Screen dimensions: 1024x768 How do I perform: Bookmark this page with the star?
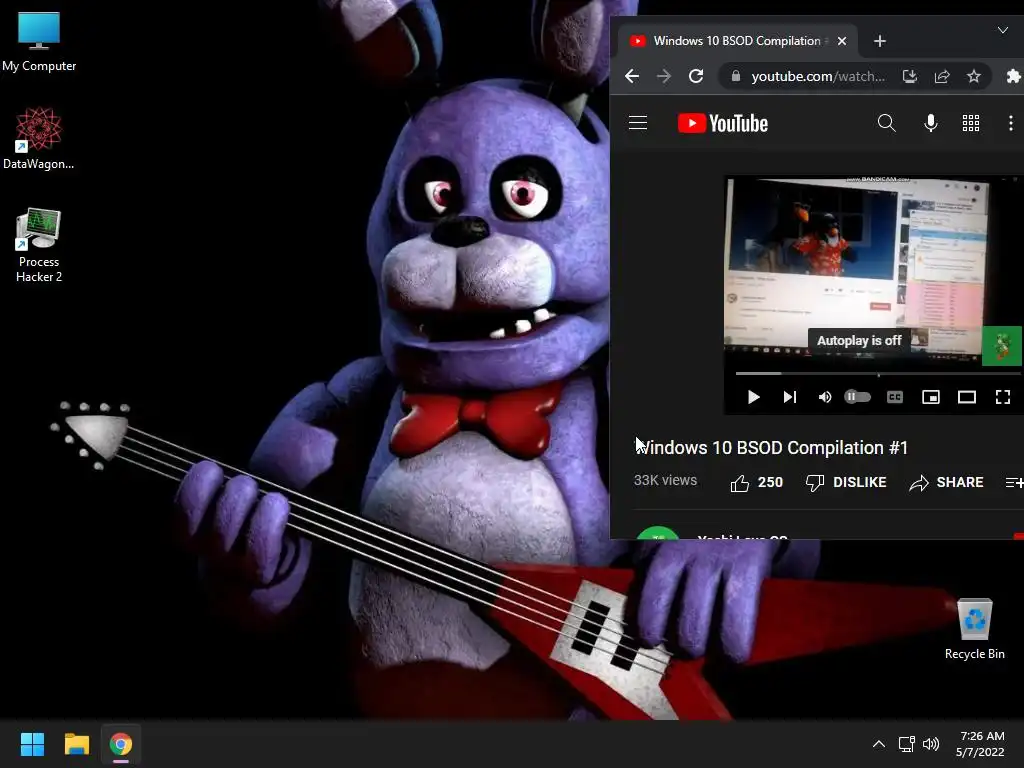(974, 76)
